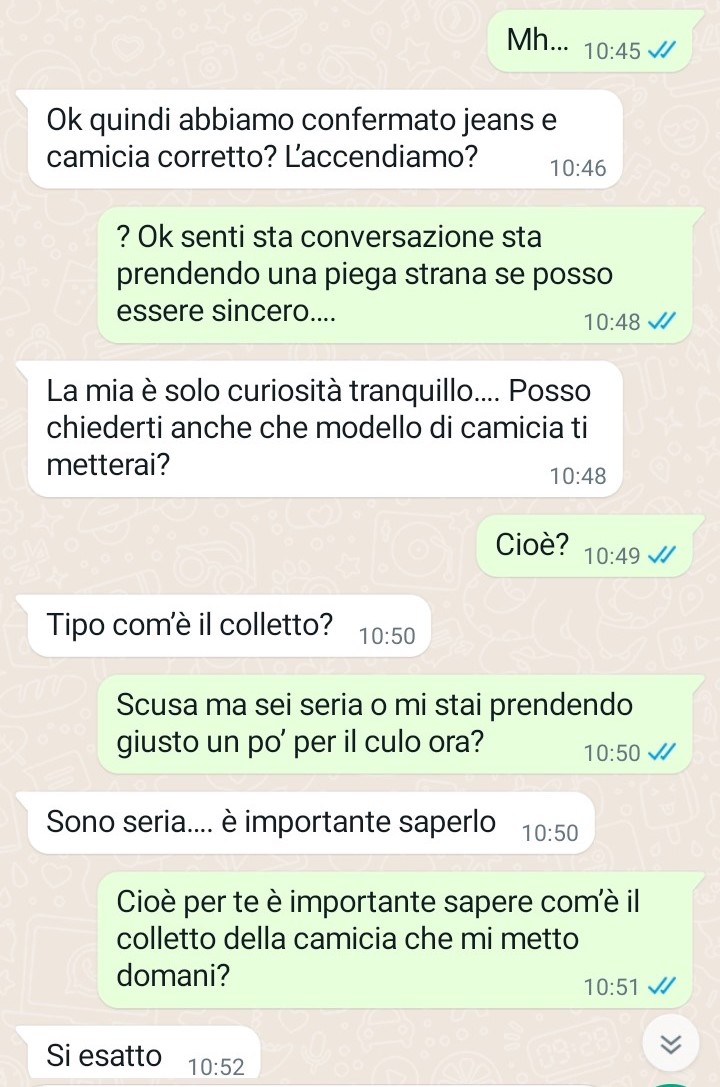Click the 10:52 timestamp on 'Si esatto'
The image size is (720, 1087).
coord(216,1066)
